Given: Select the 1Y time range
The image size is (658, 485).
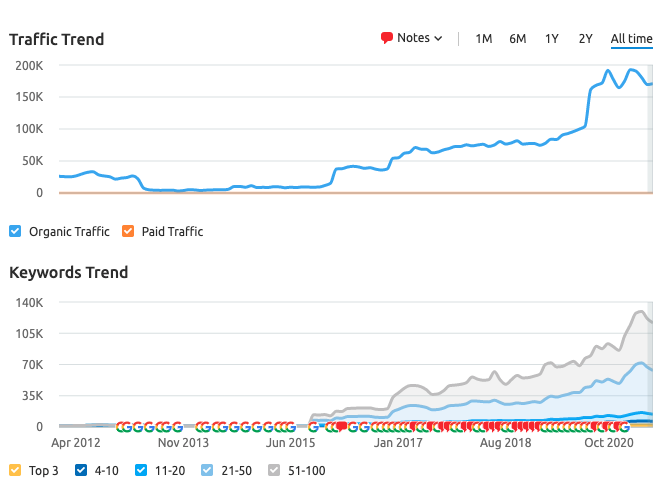Looking at the screenshot, I should (551, 39).
